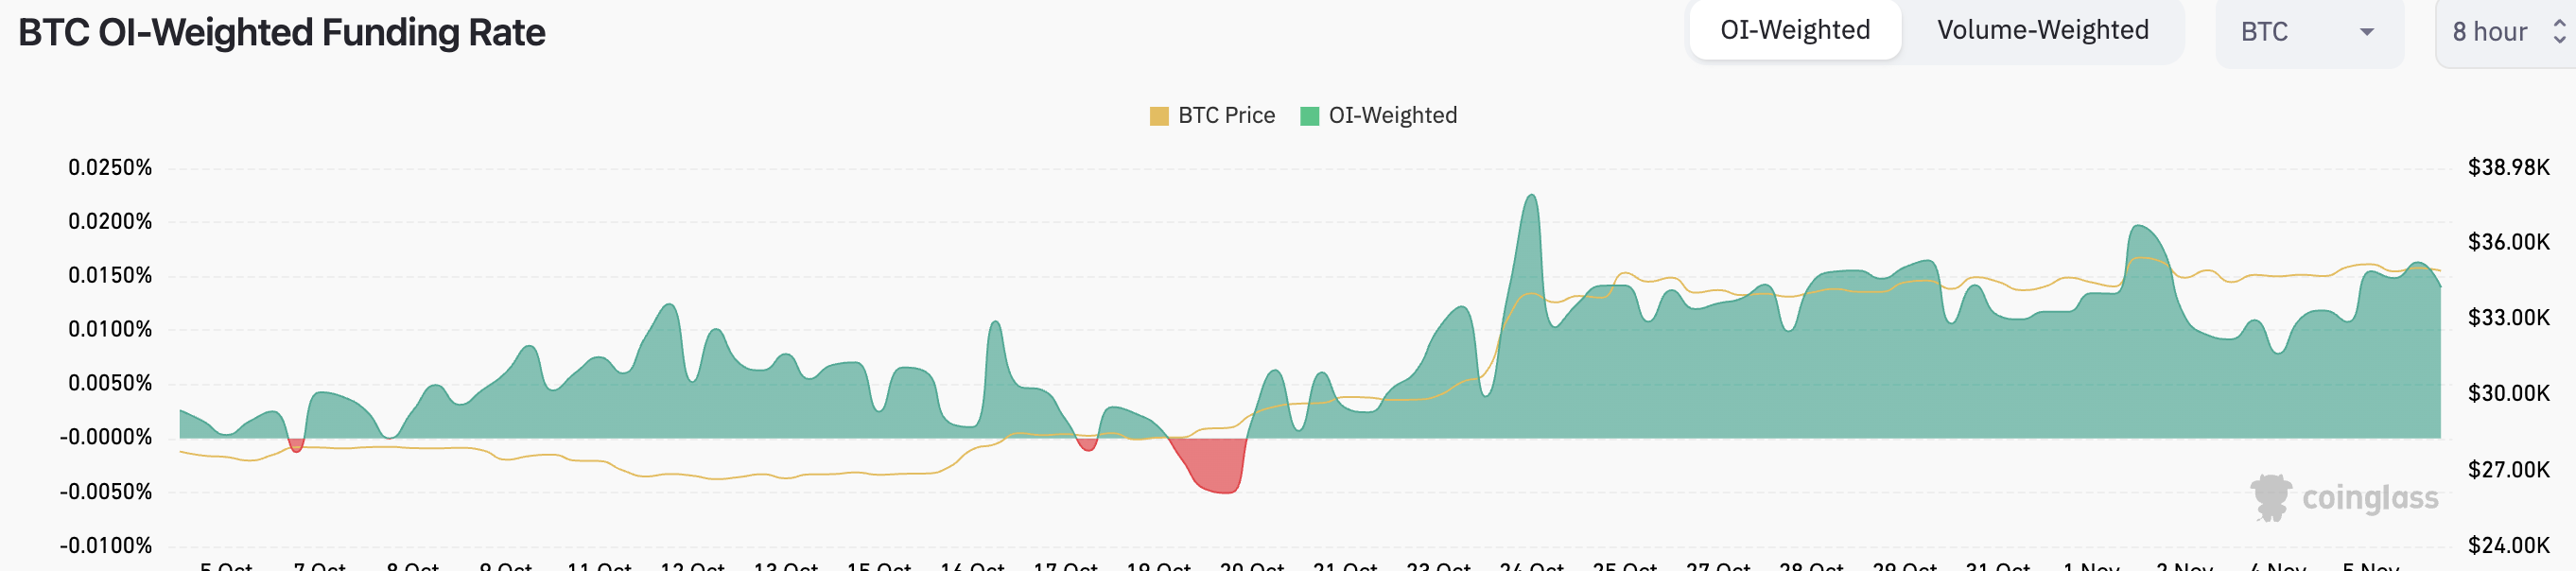The height and width of the screenshot is (571, 2576).
Task: Click the -0.0100% left axis label
Action: [x=106, y=546]
